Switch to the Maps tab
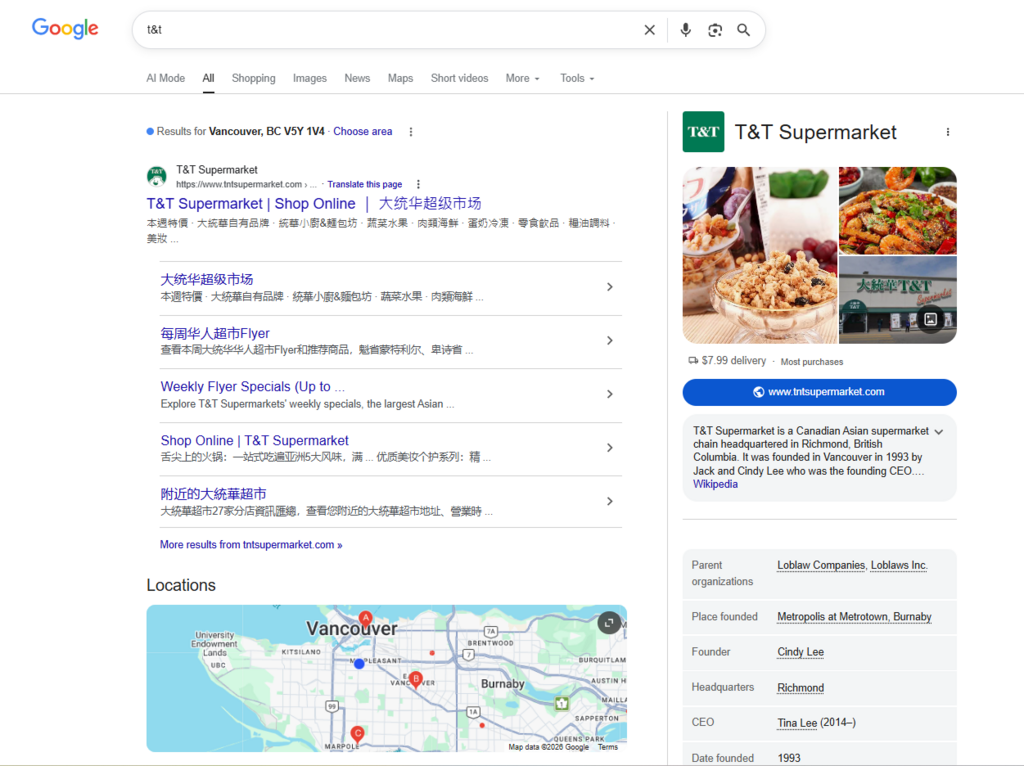This screenshot has width=1024, height=766. (400, 78)
